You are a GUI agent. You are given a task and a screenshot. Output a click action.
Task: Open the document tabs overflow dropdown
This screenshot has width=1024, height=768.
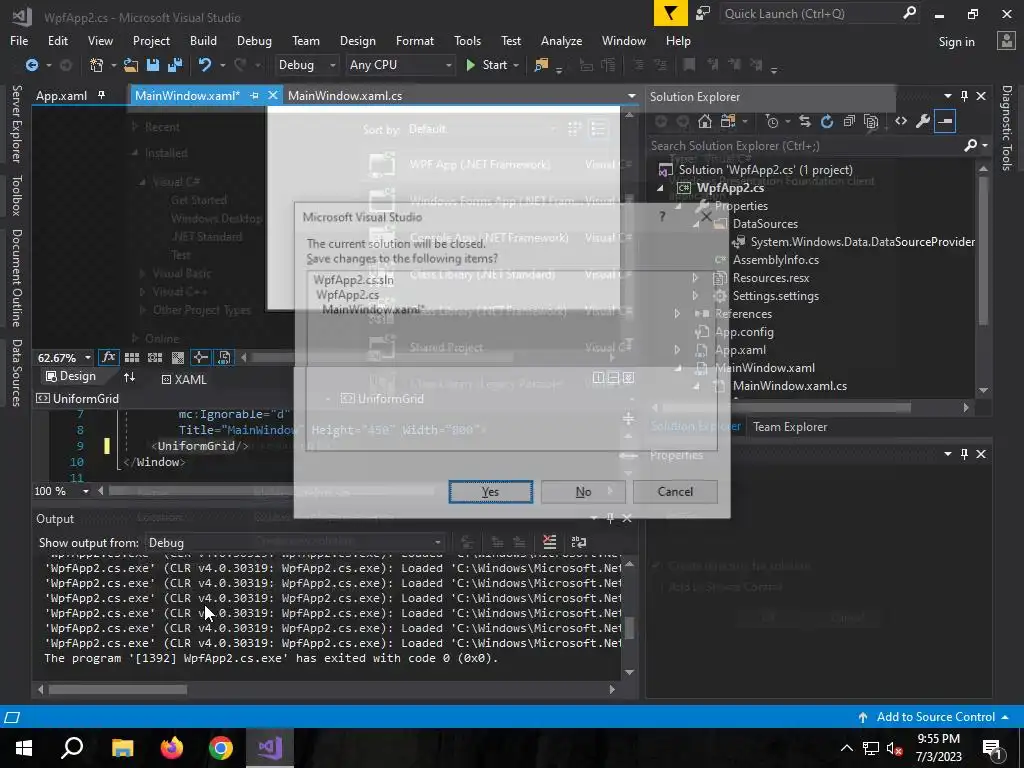click(x=631, y=96)
